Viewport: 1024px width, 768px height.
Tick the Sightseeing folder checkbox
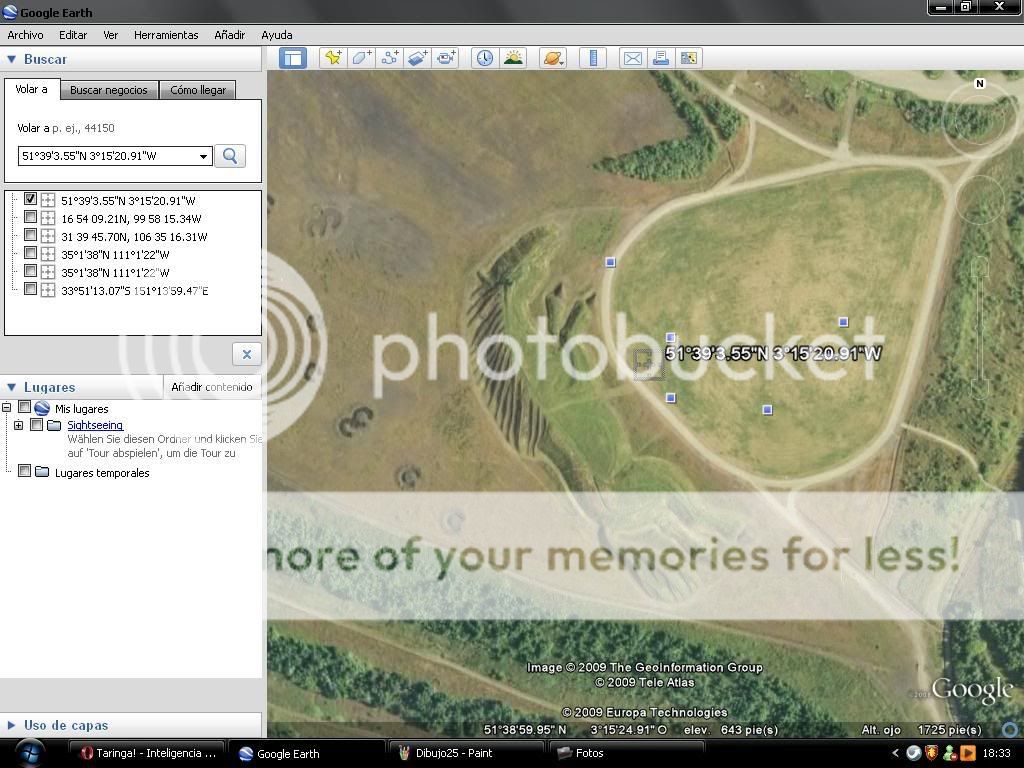(x=37, y=424)
